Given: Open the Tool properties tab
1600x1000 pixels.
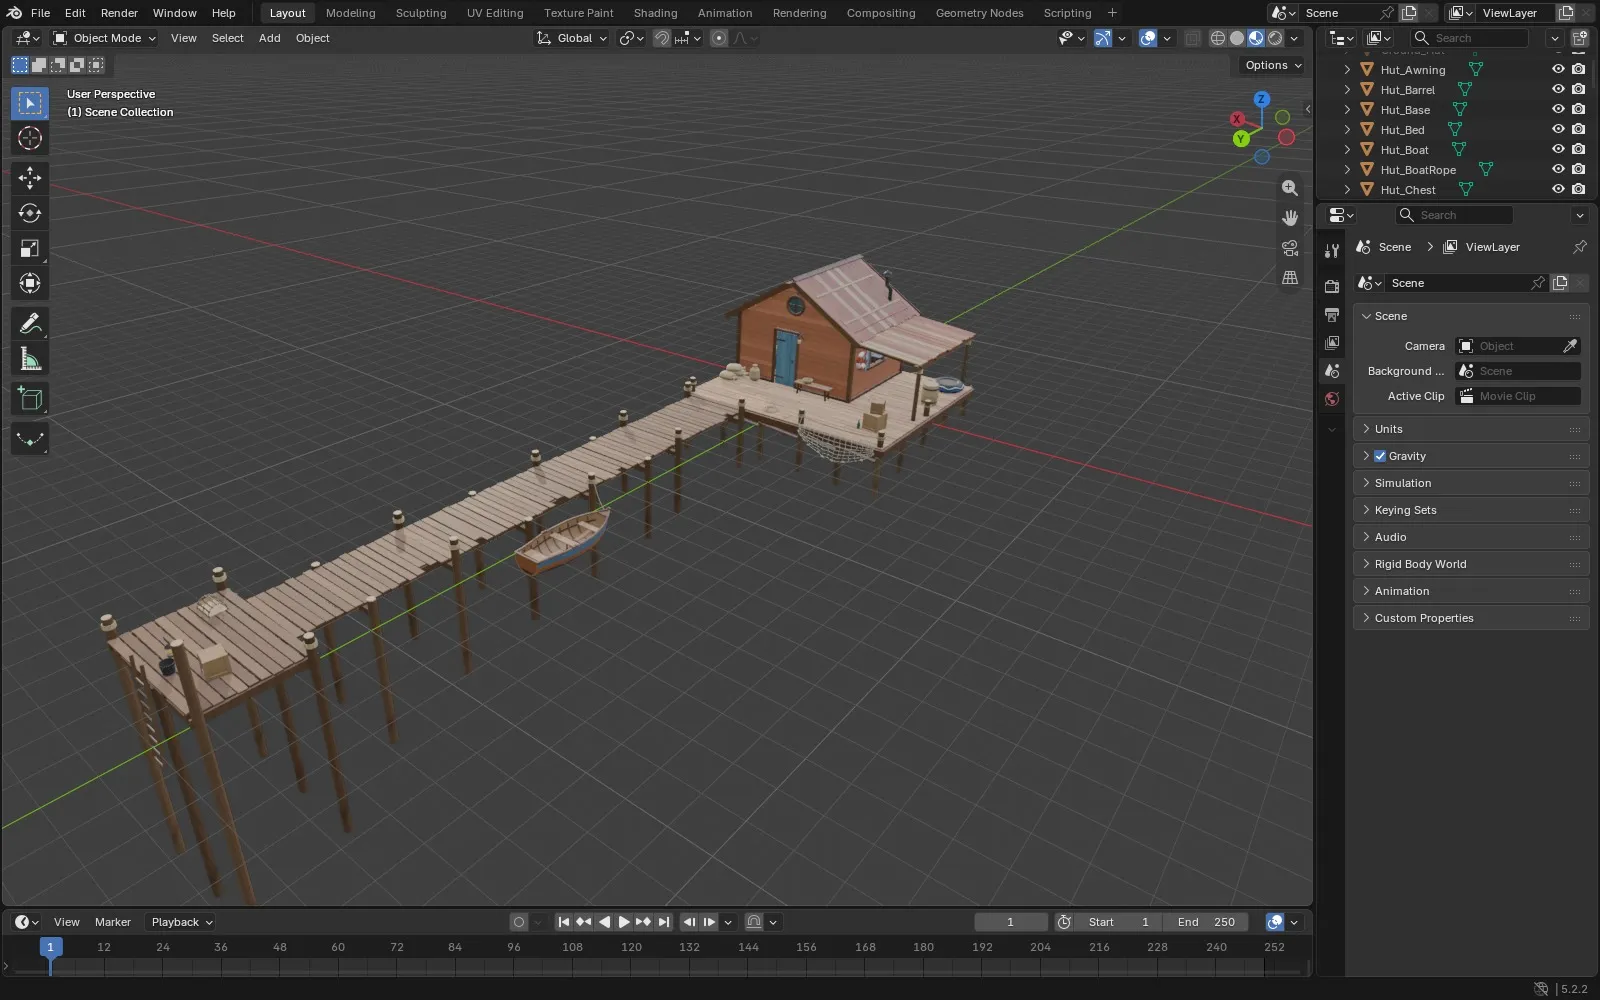Looking at the screenshot, I should click(1332, 251).
